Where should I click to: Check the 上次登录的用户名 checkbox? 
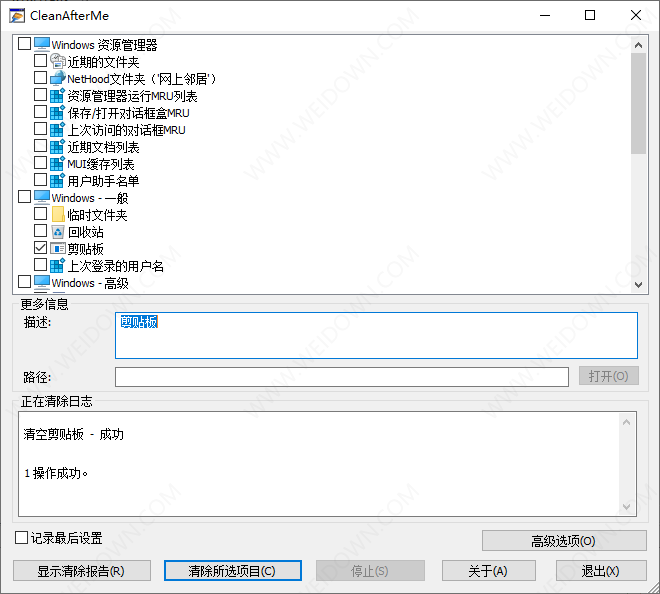40,265
